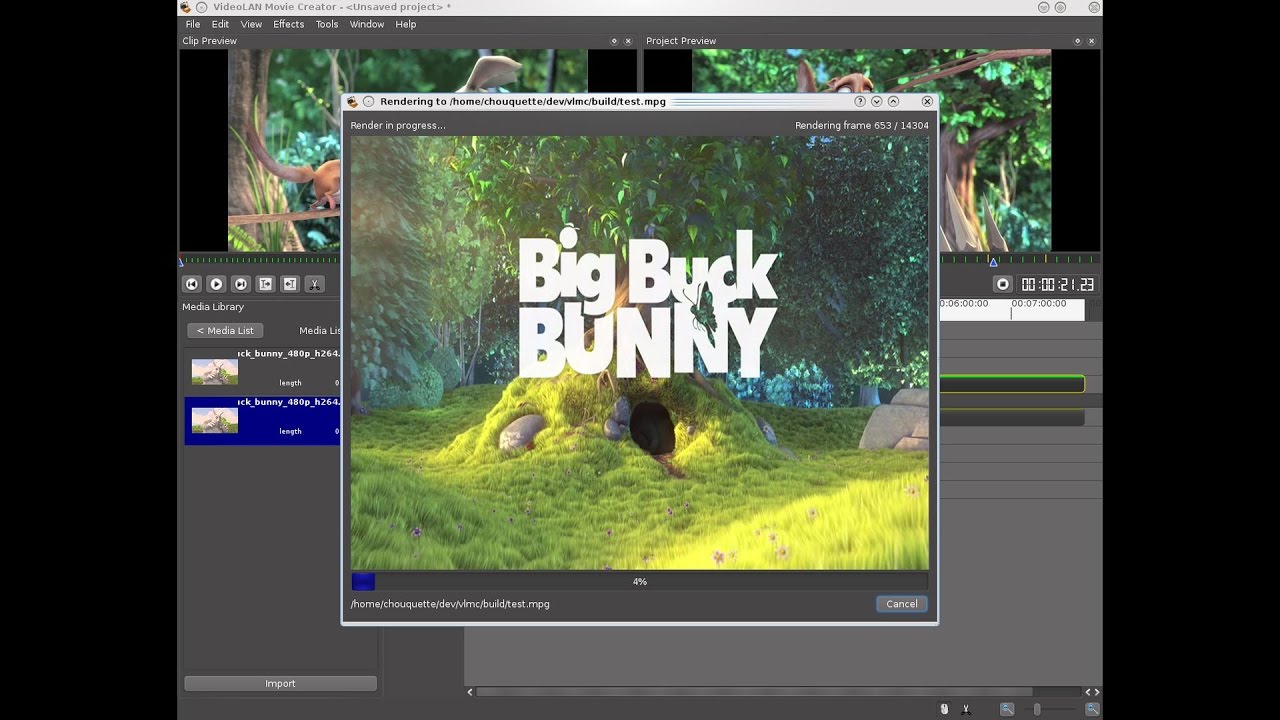Set the clip end marker
Viewport: 1280px width, 720px height.
(290, 284)
